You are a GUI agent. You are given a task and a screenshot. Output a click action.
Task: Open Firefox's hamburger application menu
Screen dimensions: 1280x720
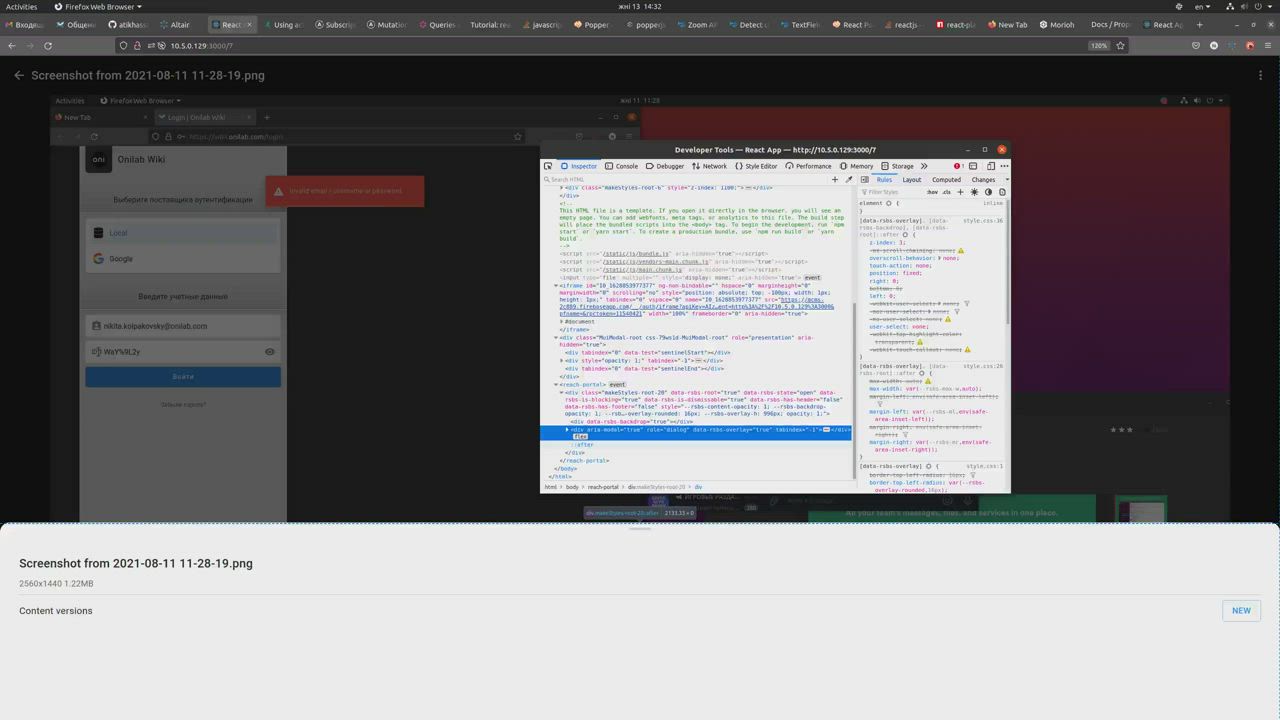pos(1268,45)
